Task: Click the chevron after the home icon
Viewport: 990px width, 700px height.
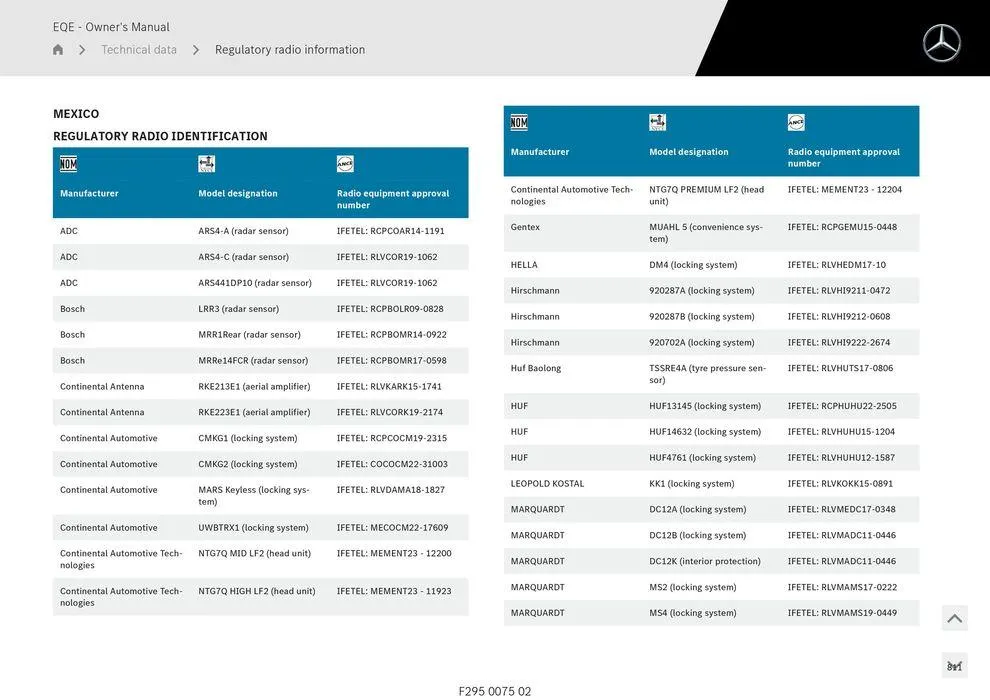Action: click(x=82, y=50)
